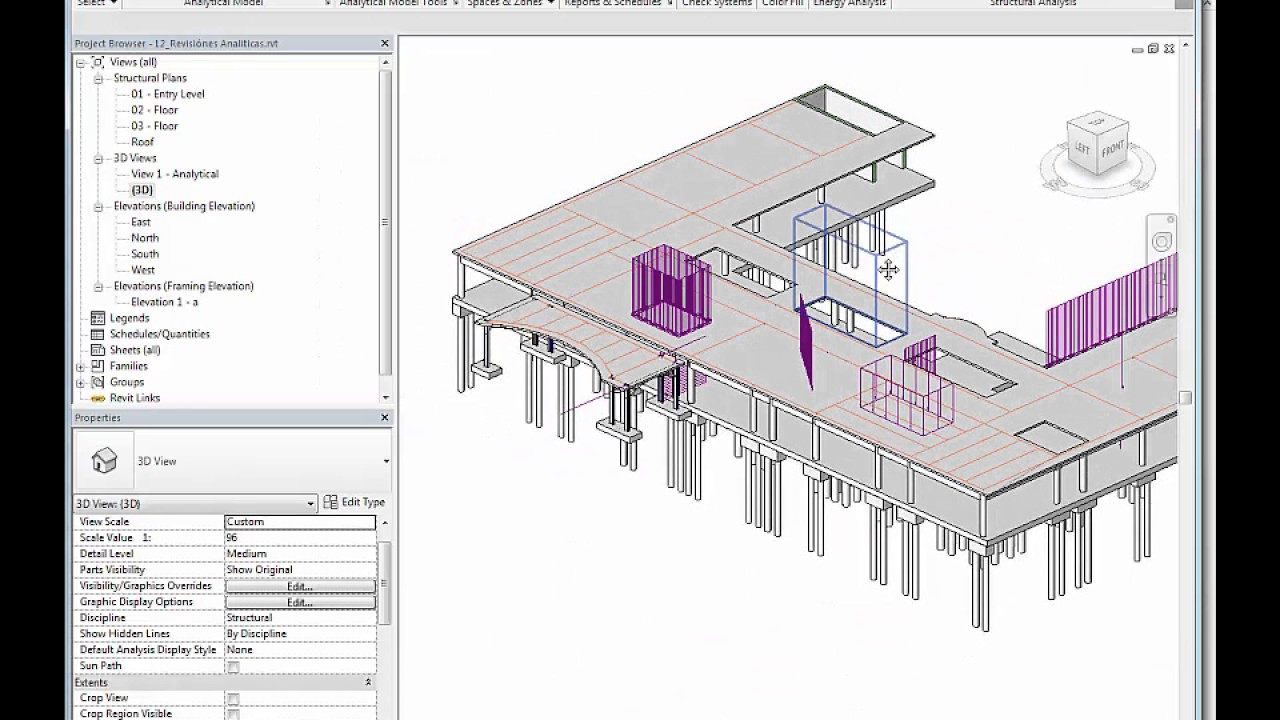The height and width of the screenshot is (720, 1280).
Task: Select Elevation 1 - a framing elevation
Action: click(164, 302)
